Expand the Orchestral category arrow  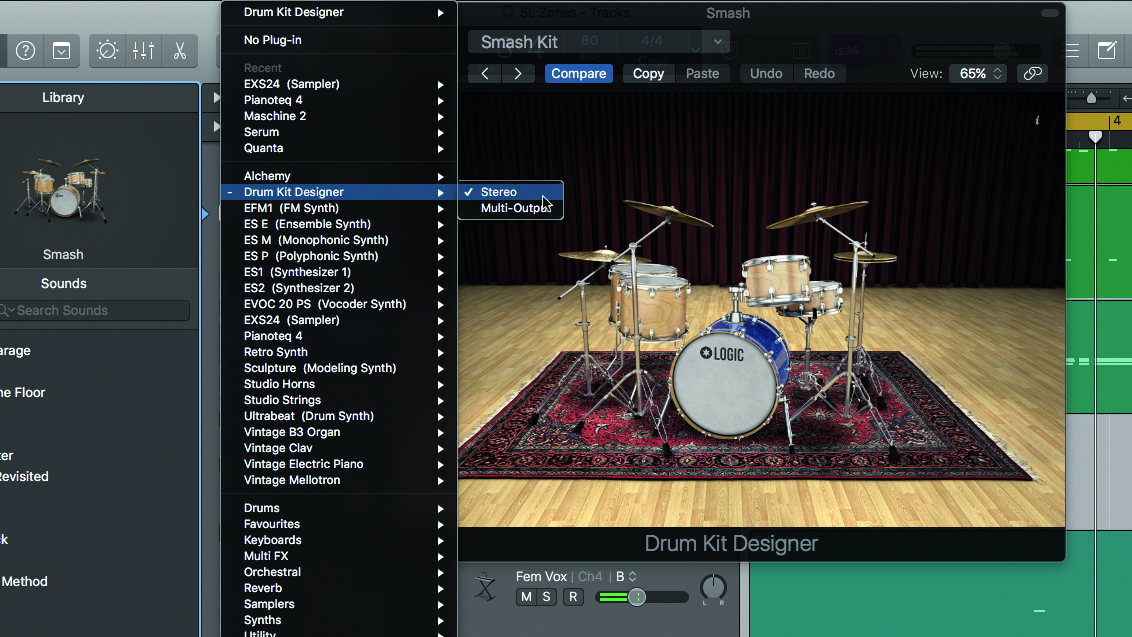coord(440,573)
